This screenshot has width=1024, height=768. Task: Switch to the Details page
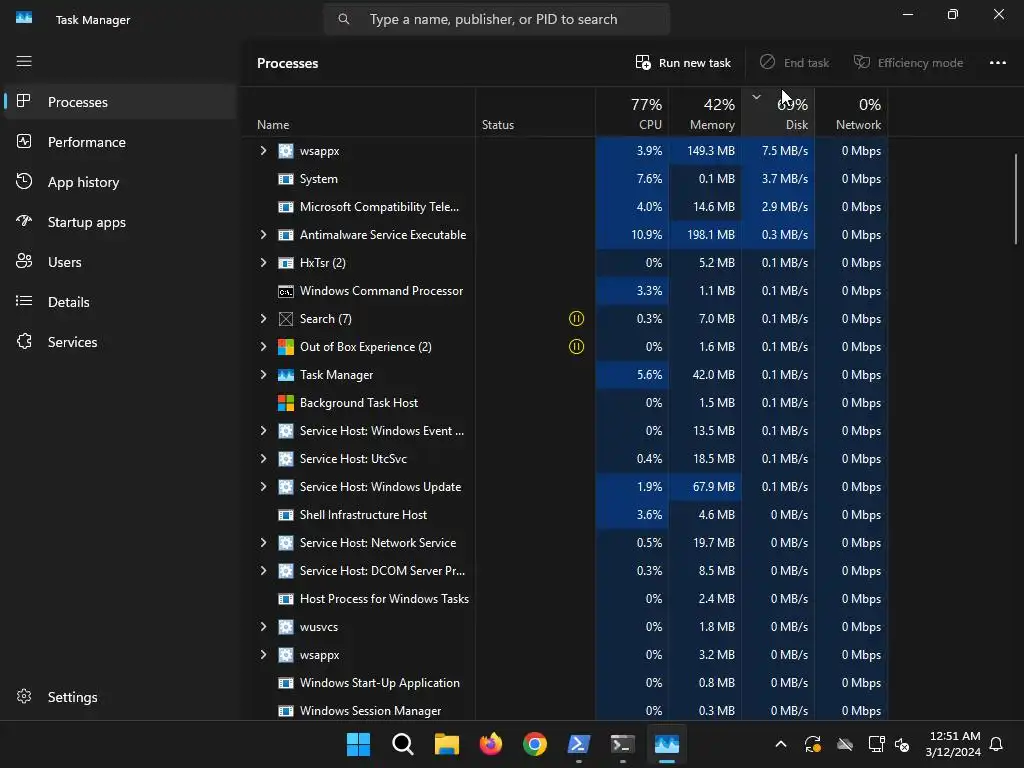point(120,302)
